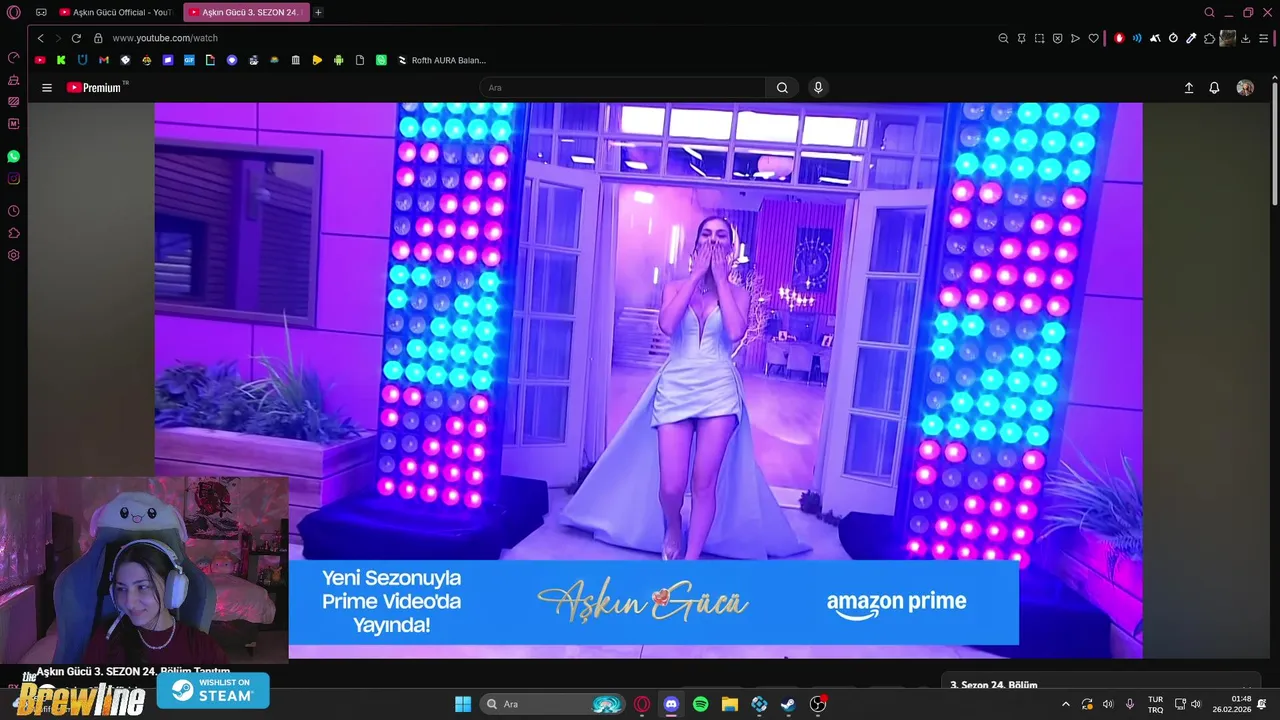Image resolution: width=1280 pixels, height=720 pixels.
Task: Click the Wishlist on Steam banner
Action: 213,690
